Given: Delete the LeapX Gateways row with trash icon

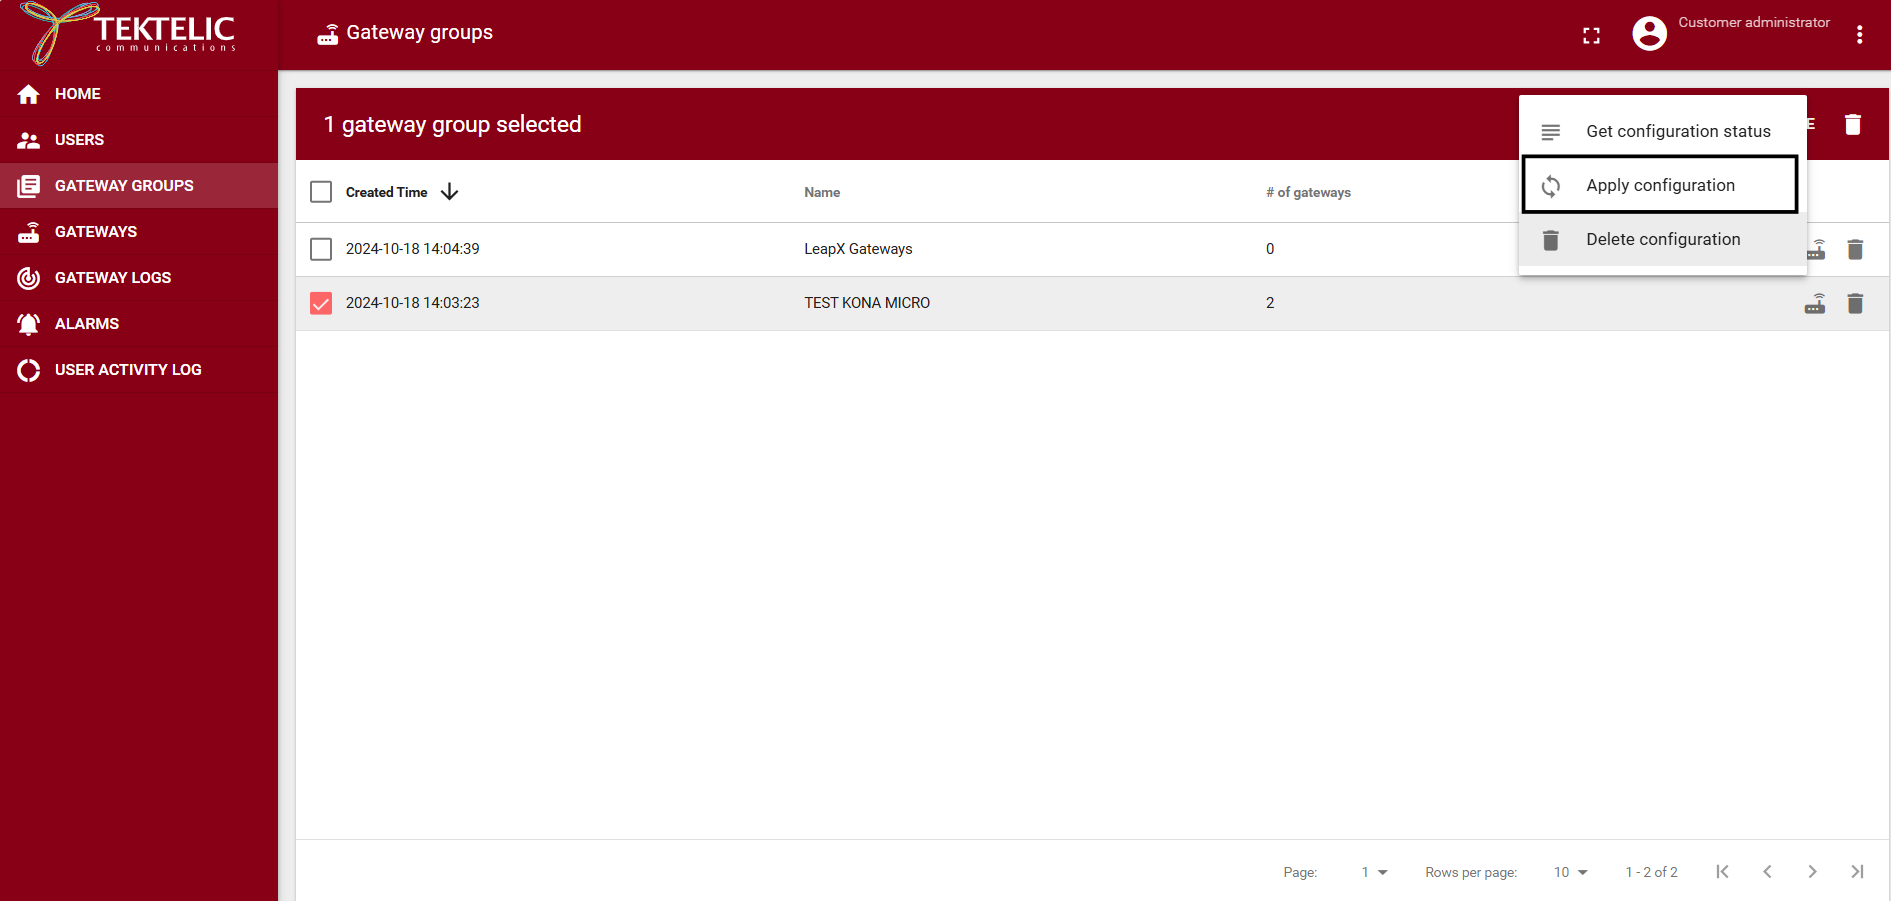Looking at the screenshot, I should [1854, 250].
